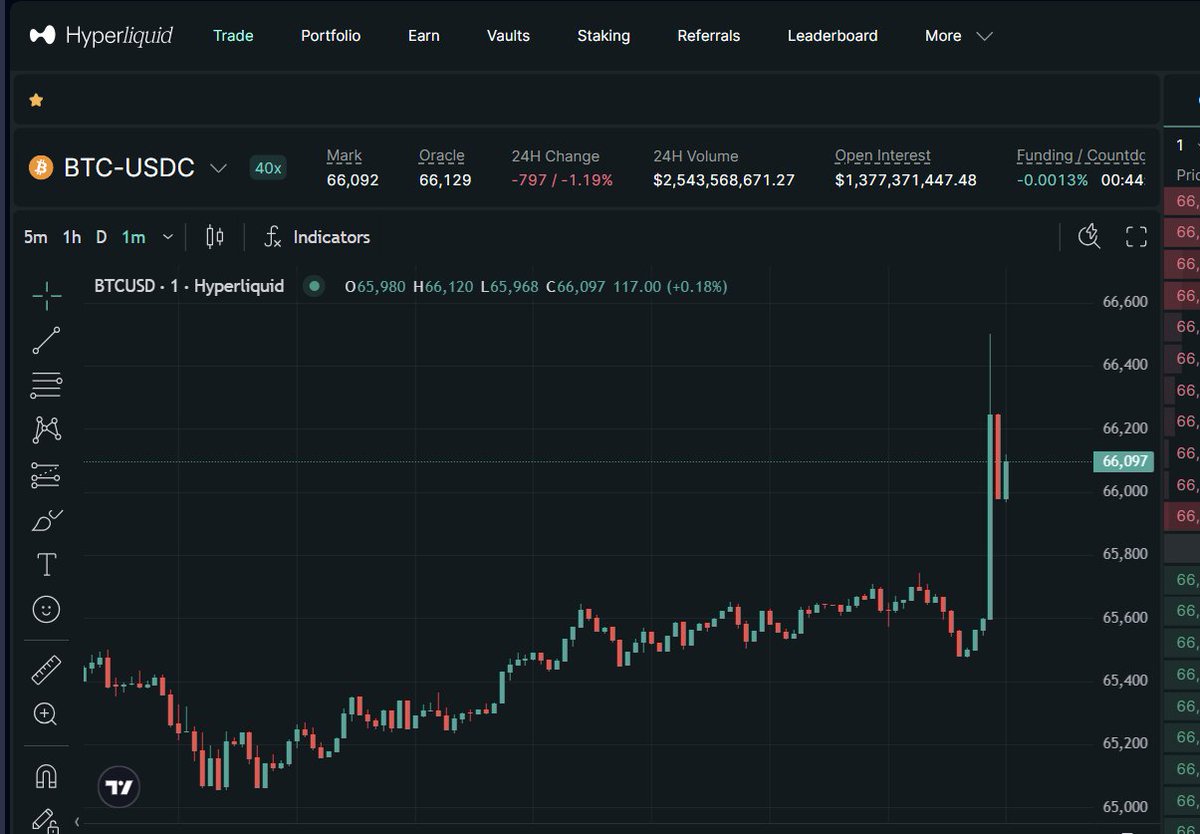
Task: Click the Mark price label
Action: (x=344, y=156)
